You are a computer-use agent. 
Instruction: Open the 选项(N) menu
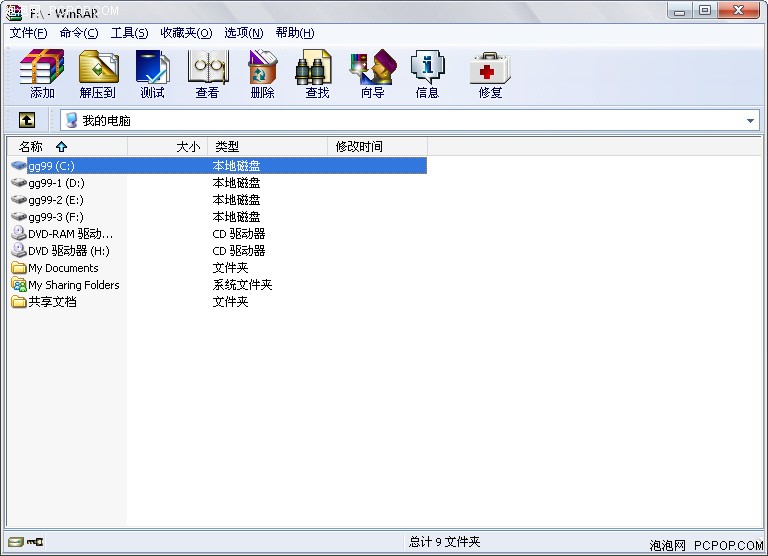pyautogui.click(x=244, y=33)
